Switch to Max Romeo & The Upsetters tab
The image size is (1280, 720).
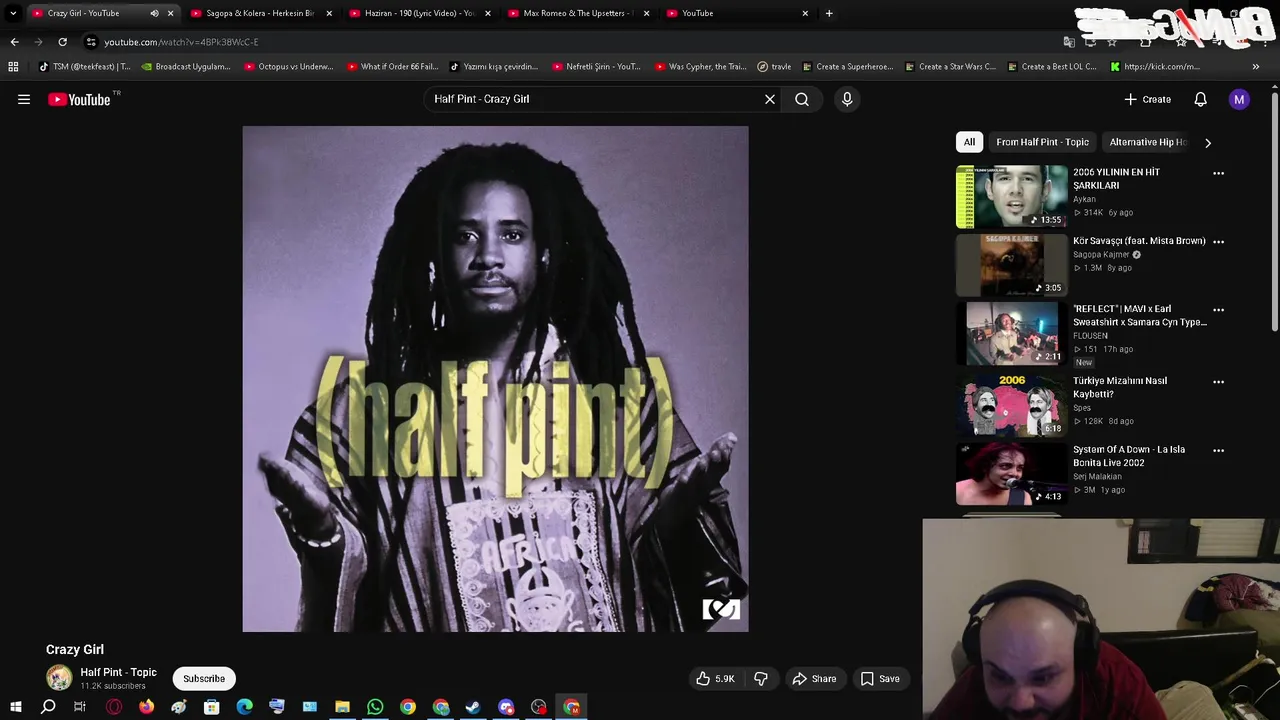pos(576,13)
